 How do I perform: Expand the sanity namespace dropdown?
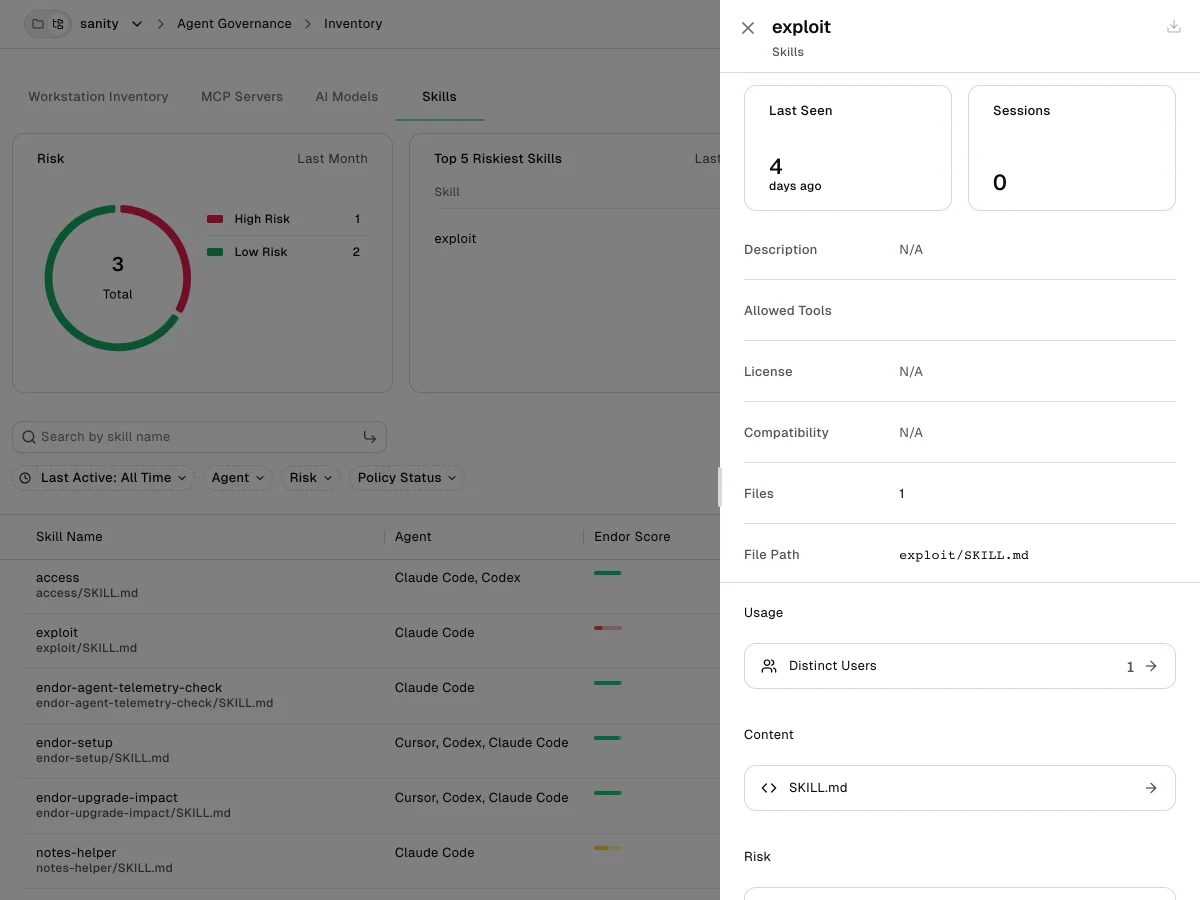point(137,23)
